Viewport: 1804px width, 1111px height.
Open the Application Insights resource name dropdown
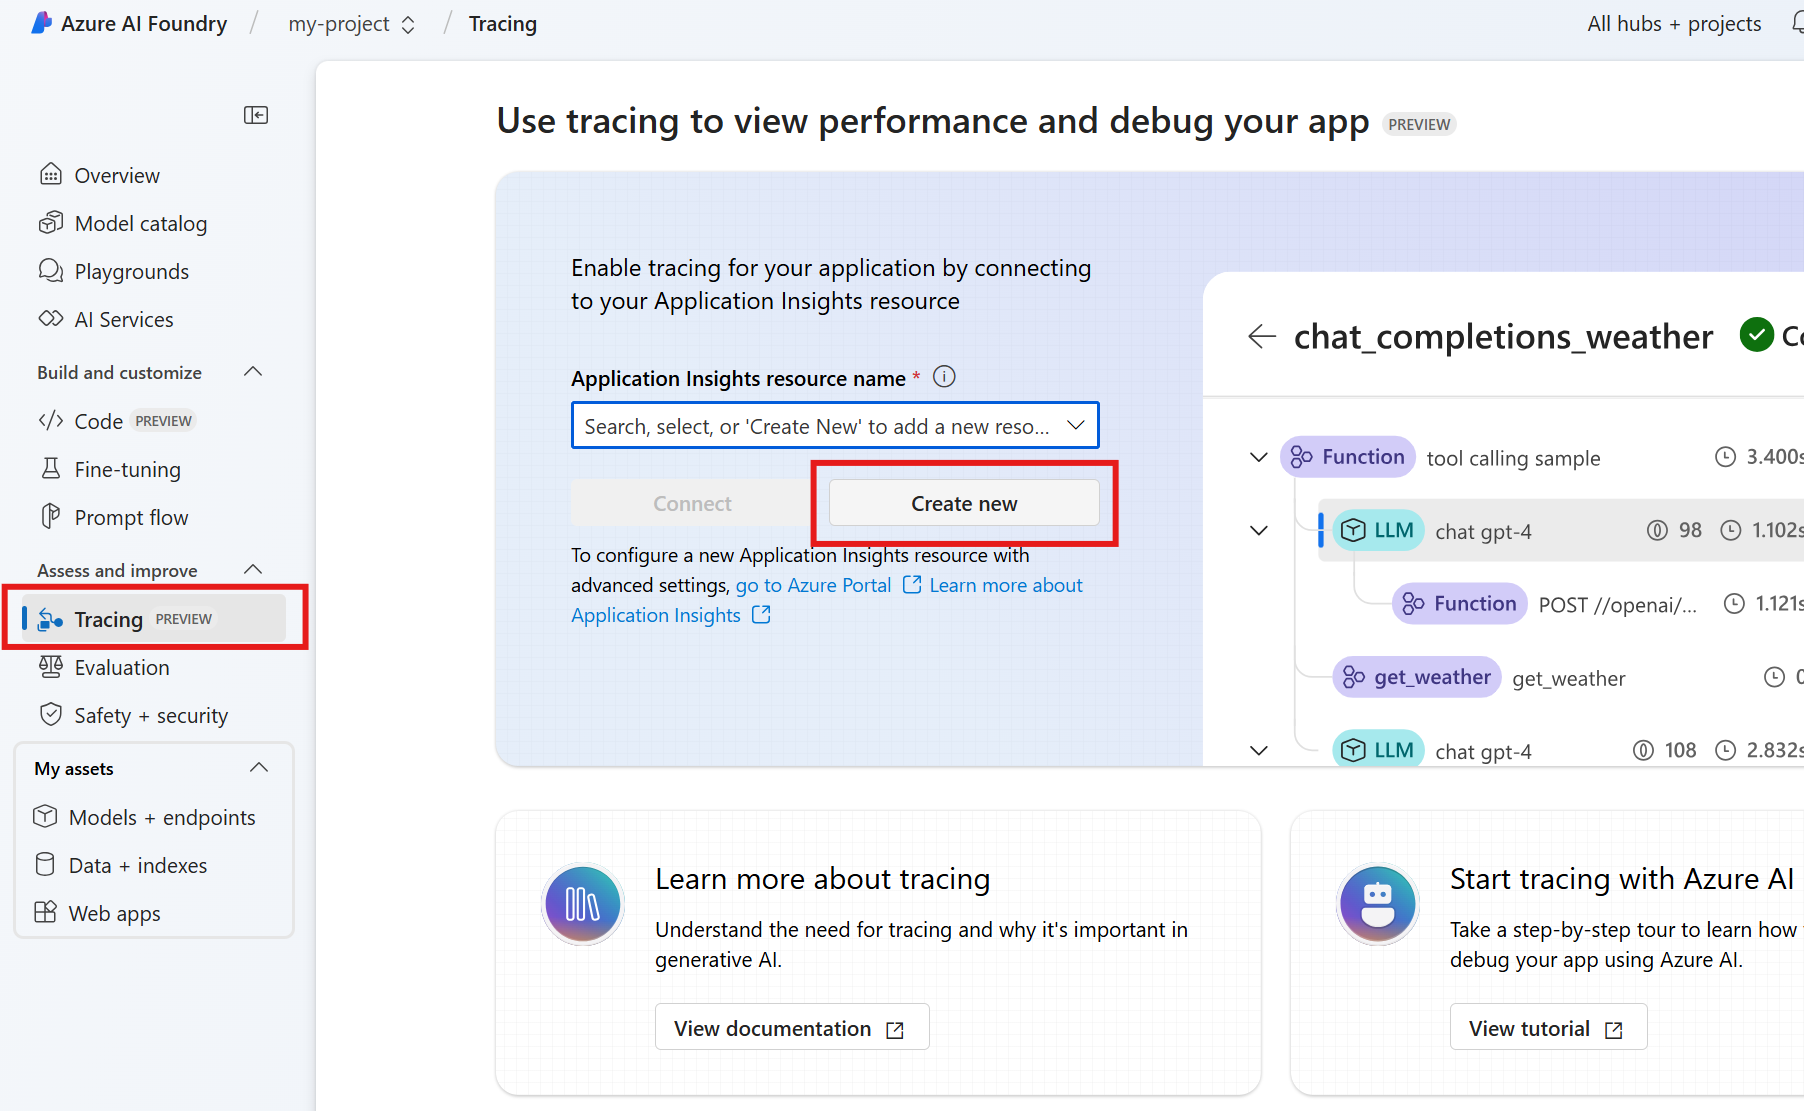(1076, 425)
